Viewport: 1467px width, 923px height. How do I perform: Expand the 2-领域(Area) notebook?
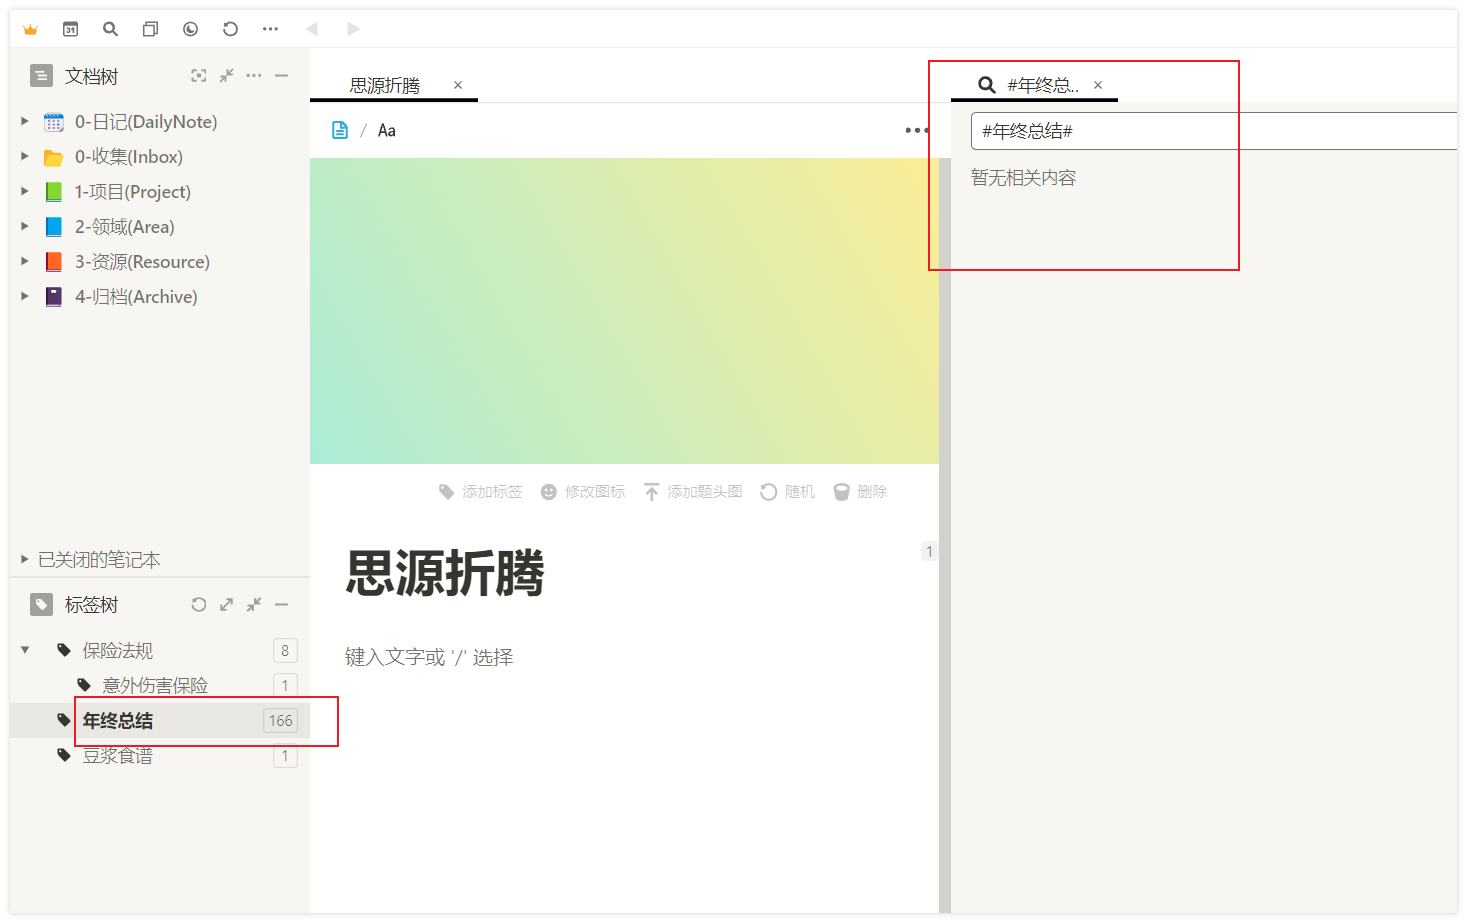tap(25, 226)
